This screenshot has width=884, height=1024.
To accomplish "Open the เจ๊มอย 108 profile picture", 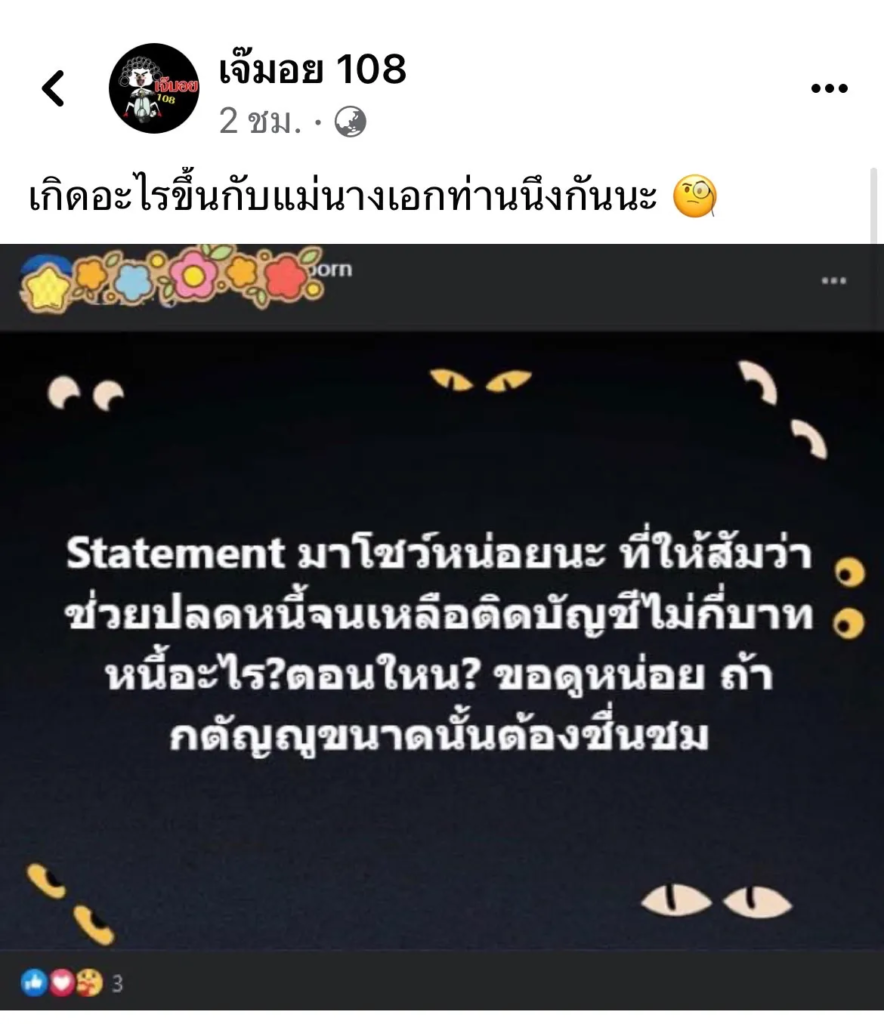I will [154, 88].
